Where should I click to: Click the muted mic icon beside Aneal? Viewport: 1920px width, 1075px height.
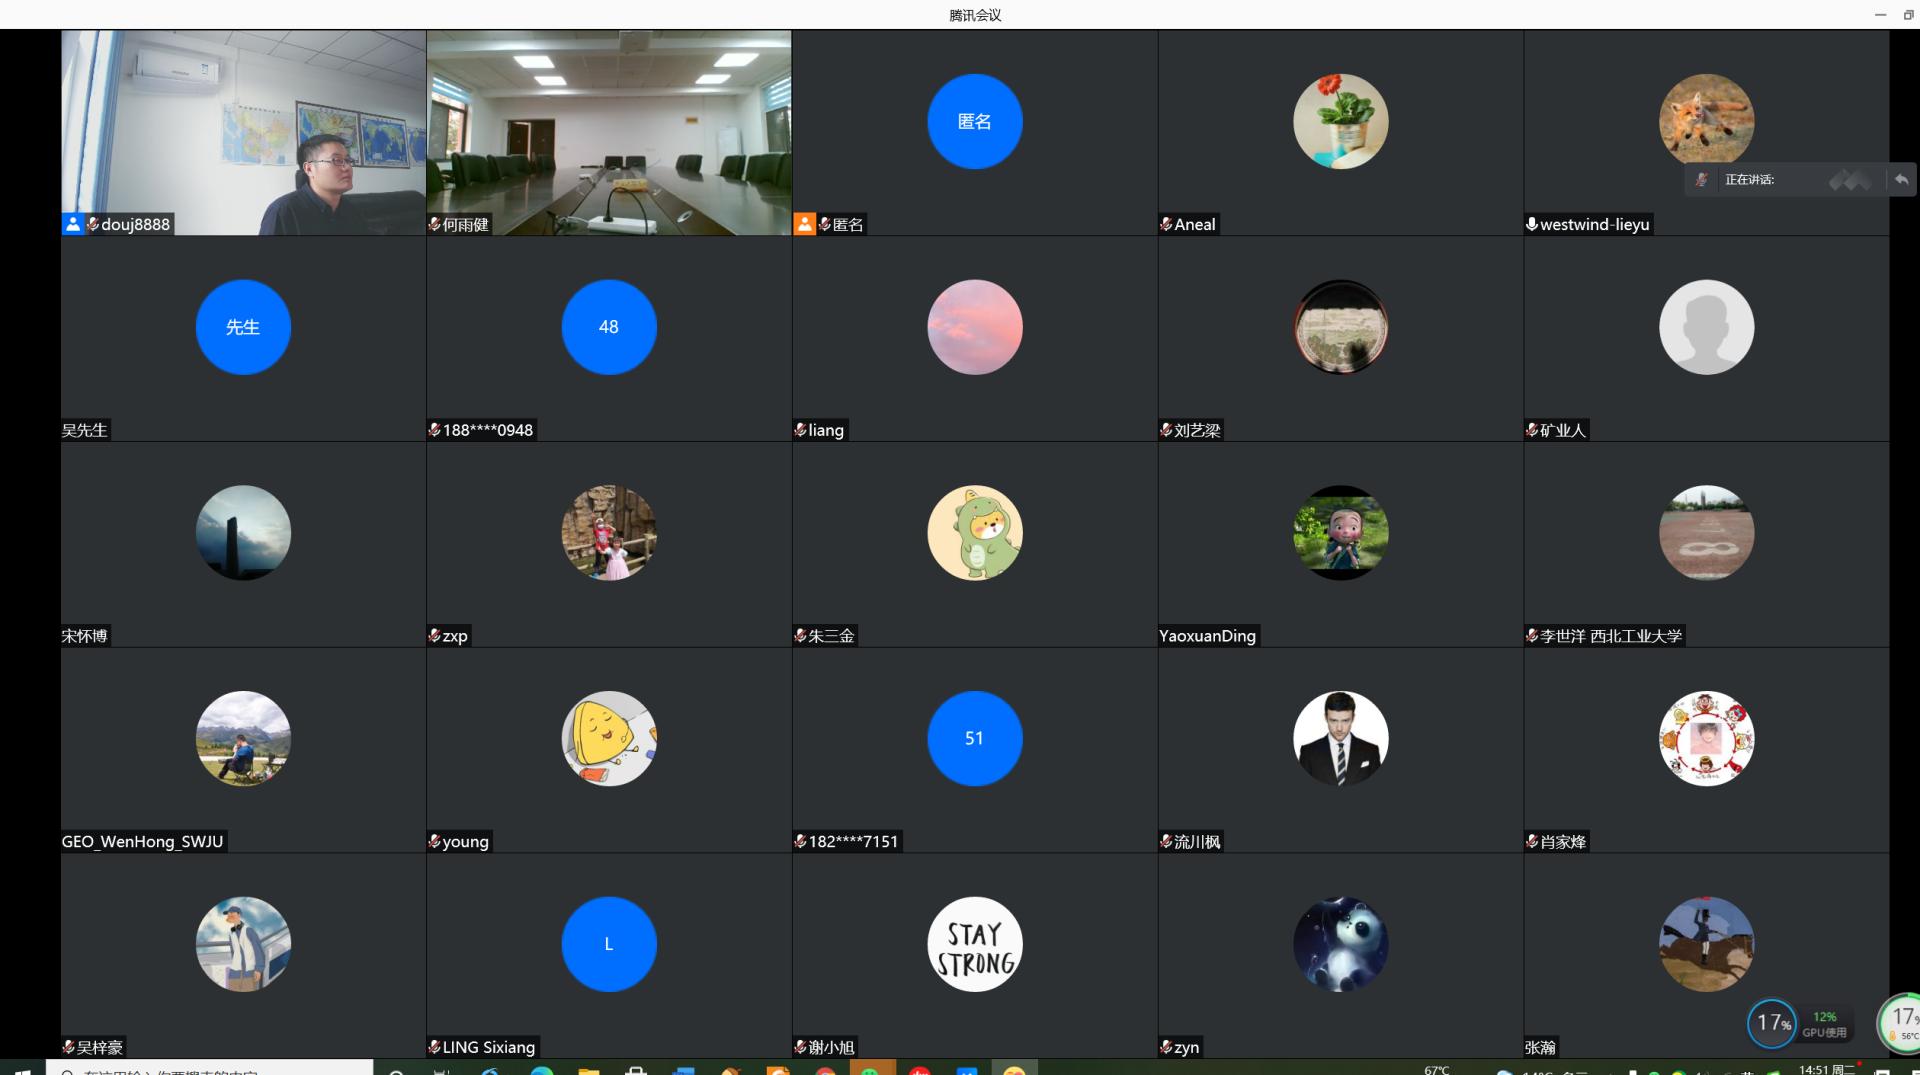click(1166, 224)
